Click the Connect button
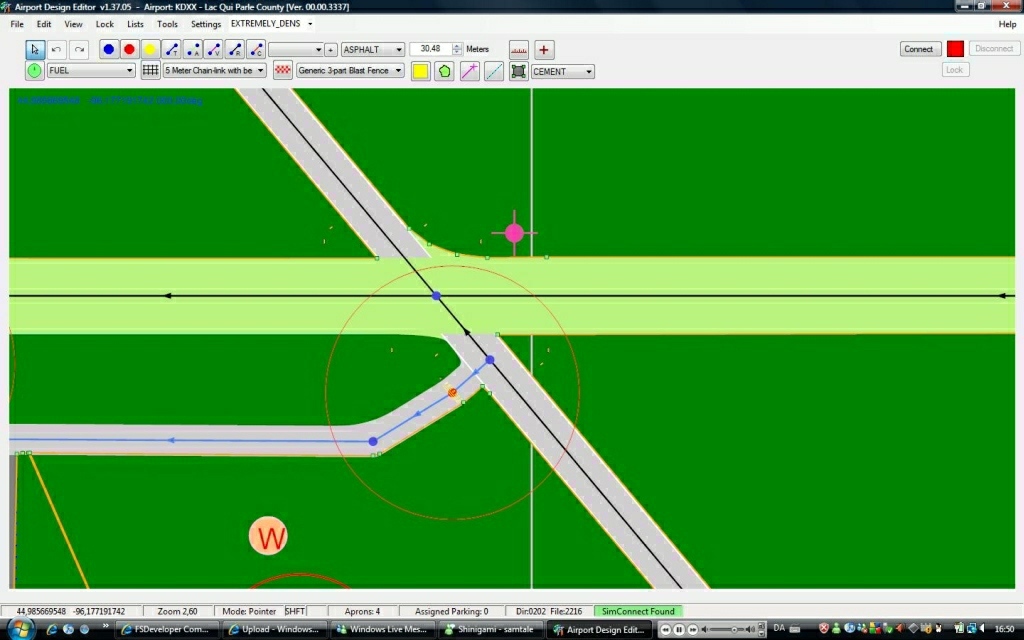 [918, 49]
